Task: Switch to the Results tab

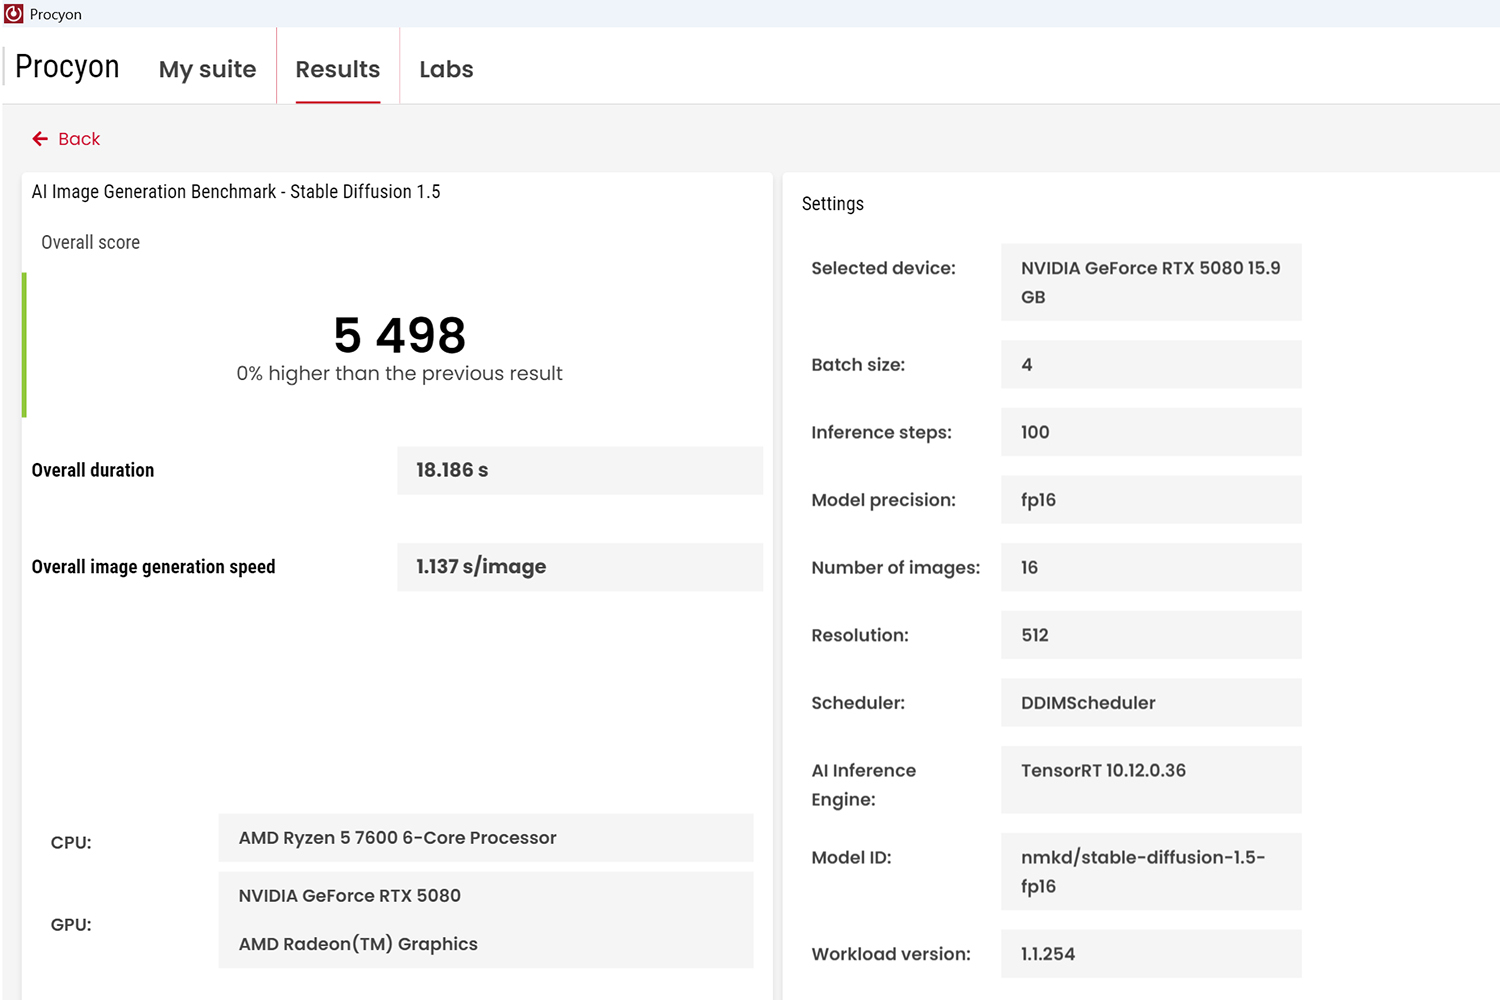Action: [x=338, y=69]
